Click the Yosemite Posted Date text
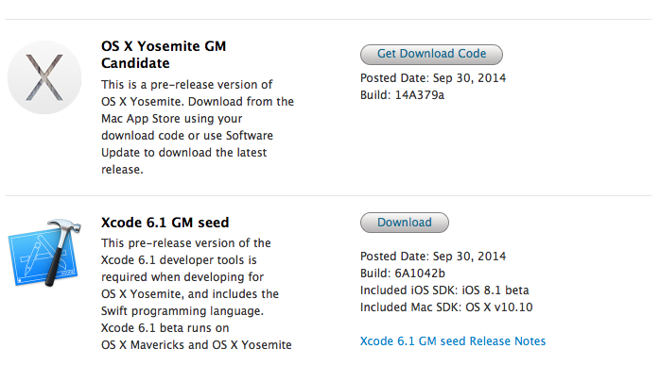Image resolution: width=660 pixels, height=365 pixels. [x=433, y=78]
